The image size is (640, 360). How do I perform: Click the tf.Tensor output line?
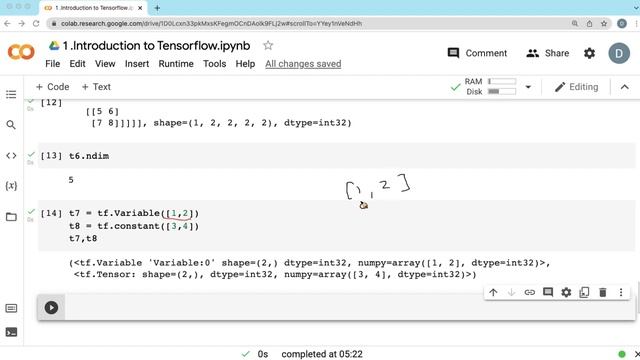coord(275,274)
